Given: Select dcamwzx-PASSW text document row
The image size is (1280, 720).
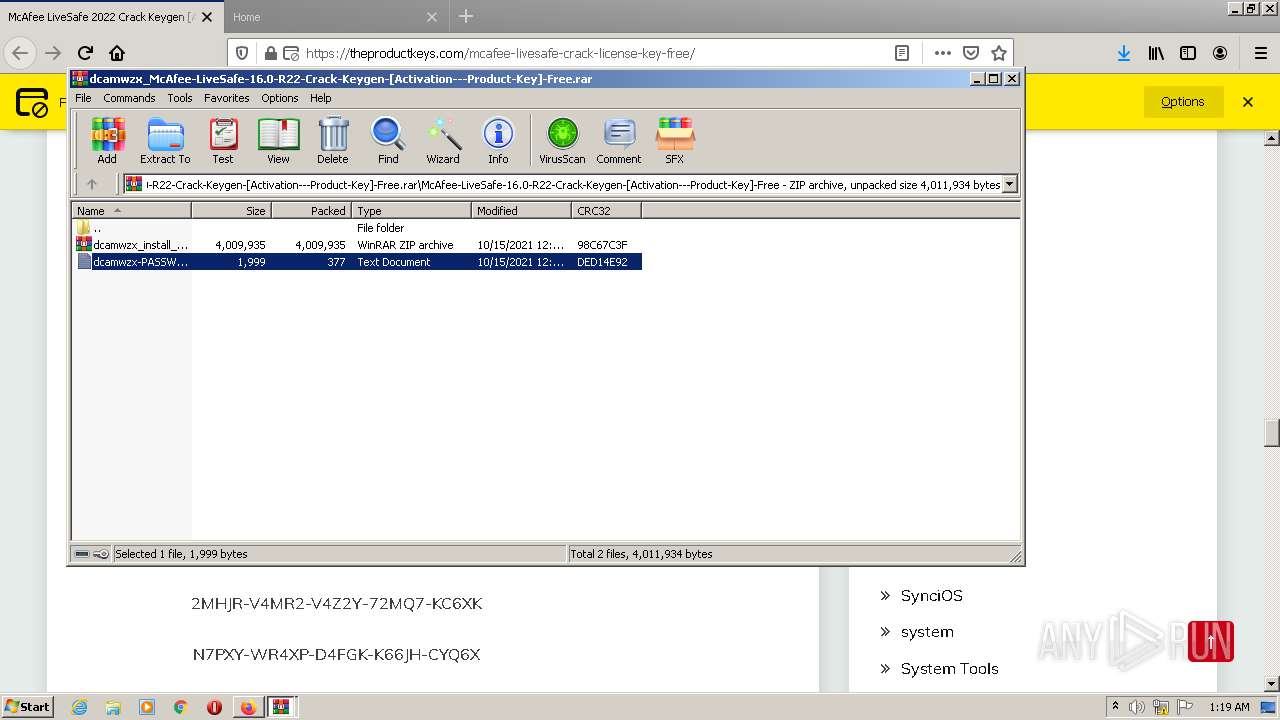Looking at the screenshot, I should coord(358,262).
